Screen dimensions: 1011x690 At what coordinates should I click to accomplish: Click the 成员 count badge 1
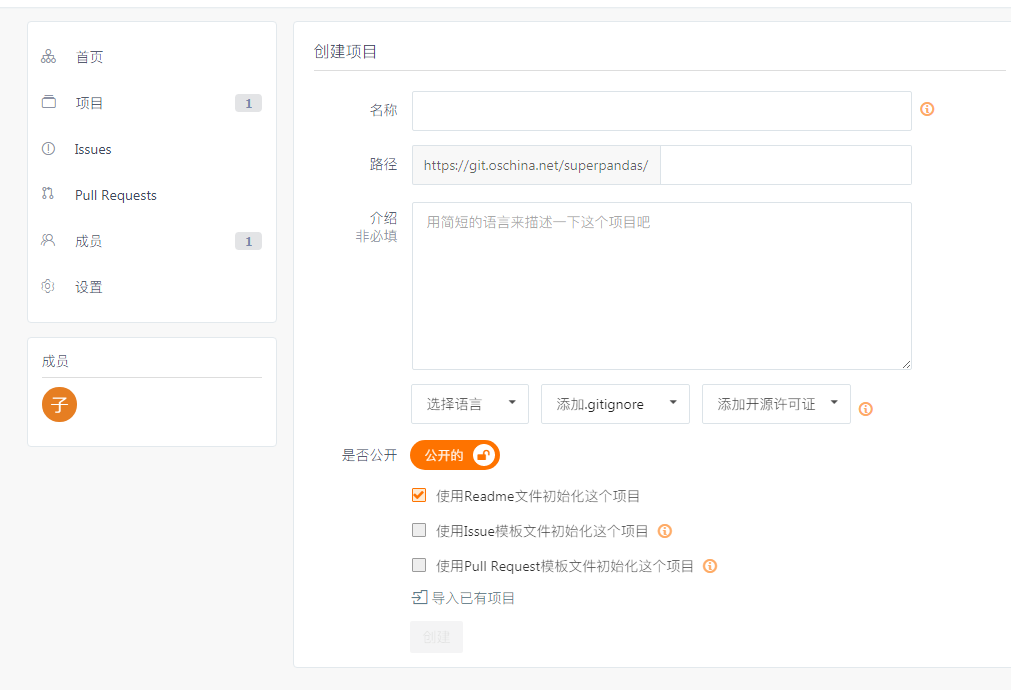click(x=248, y=241)
